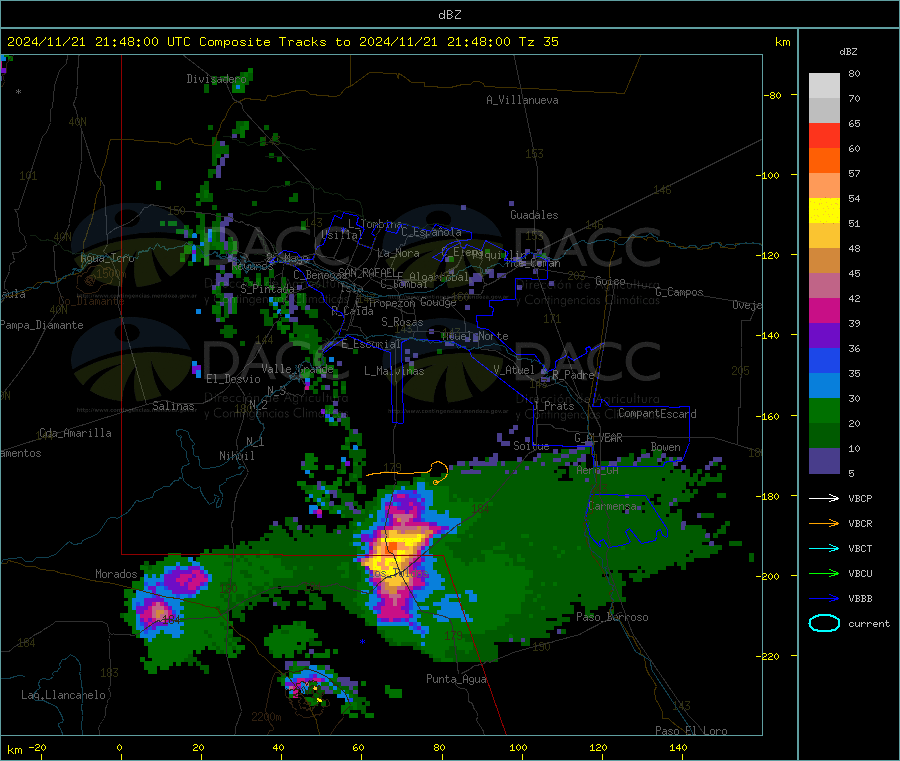Click the Morados place label

(x=116, y=574)
